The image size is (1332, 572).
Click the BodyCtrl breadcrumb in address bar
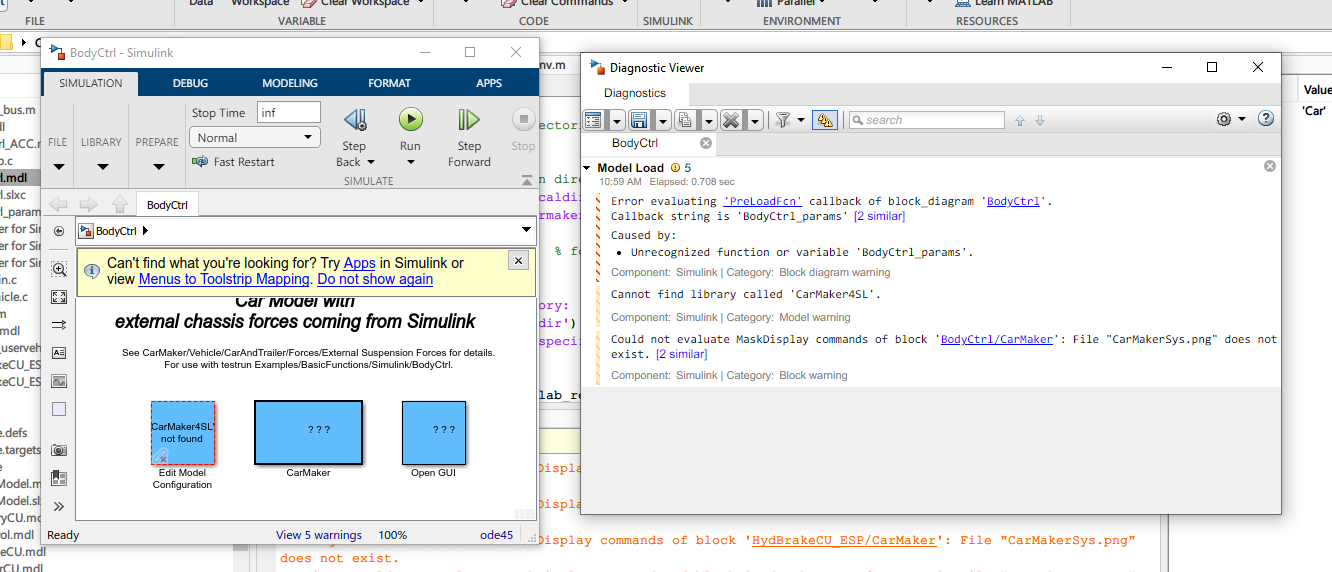(116, 231)
